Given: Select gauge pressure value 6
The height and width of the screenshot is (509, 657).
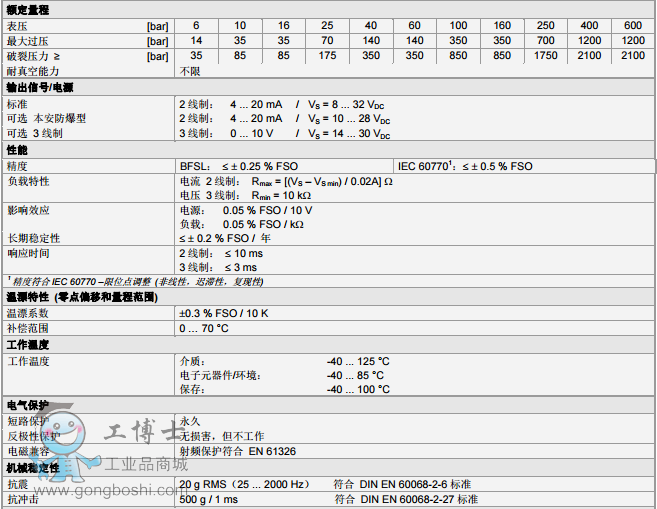Looking at the screenshot, I should [196, 26].
